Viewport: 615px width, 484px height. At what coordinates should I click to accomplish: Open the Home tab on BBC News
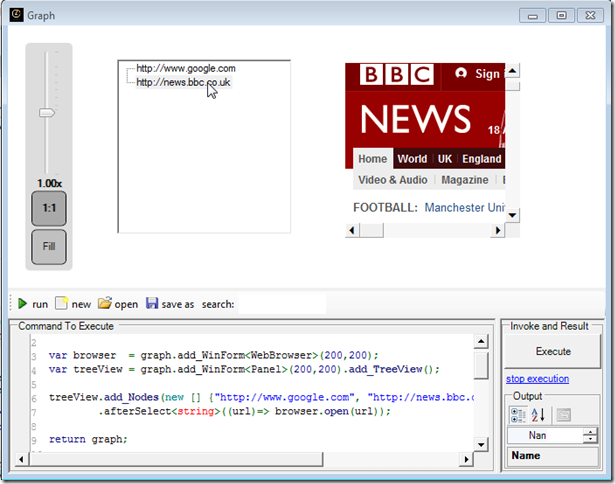click(373, 159)
